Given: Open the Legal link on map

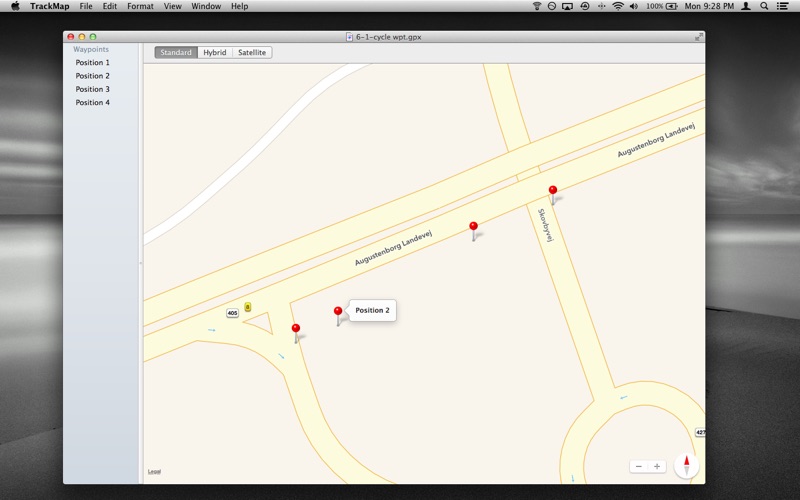Looking at the screenshot, I should (x=154, y=471).
